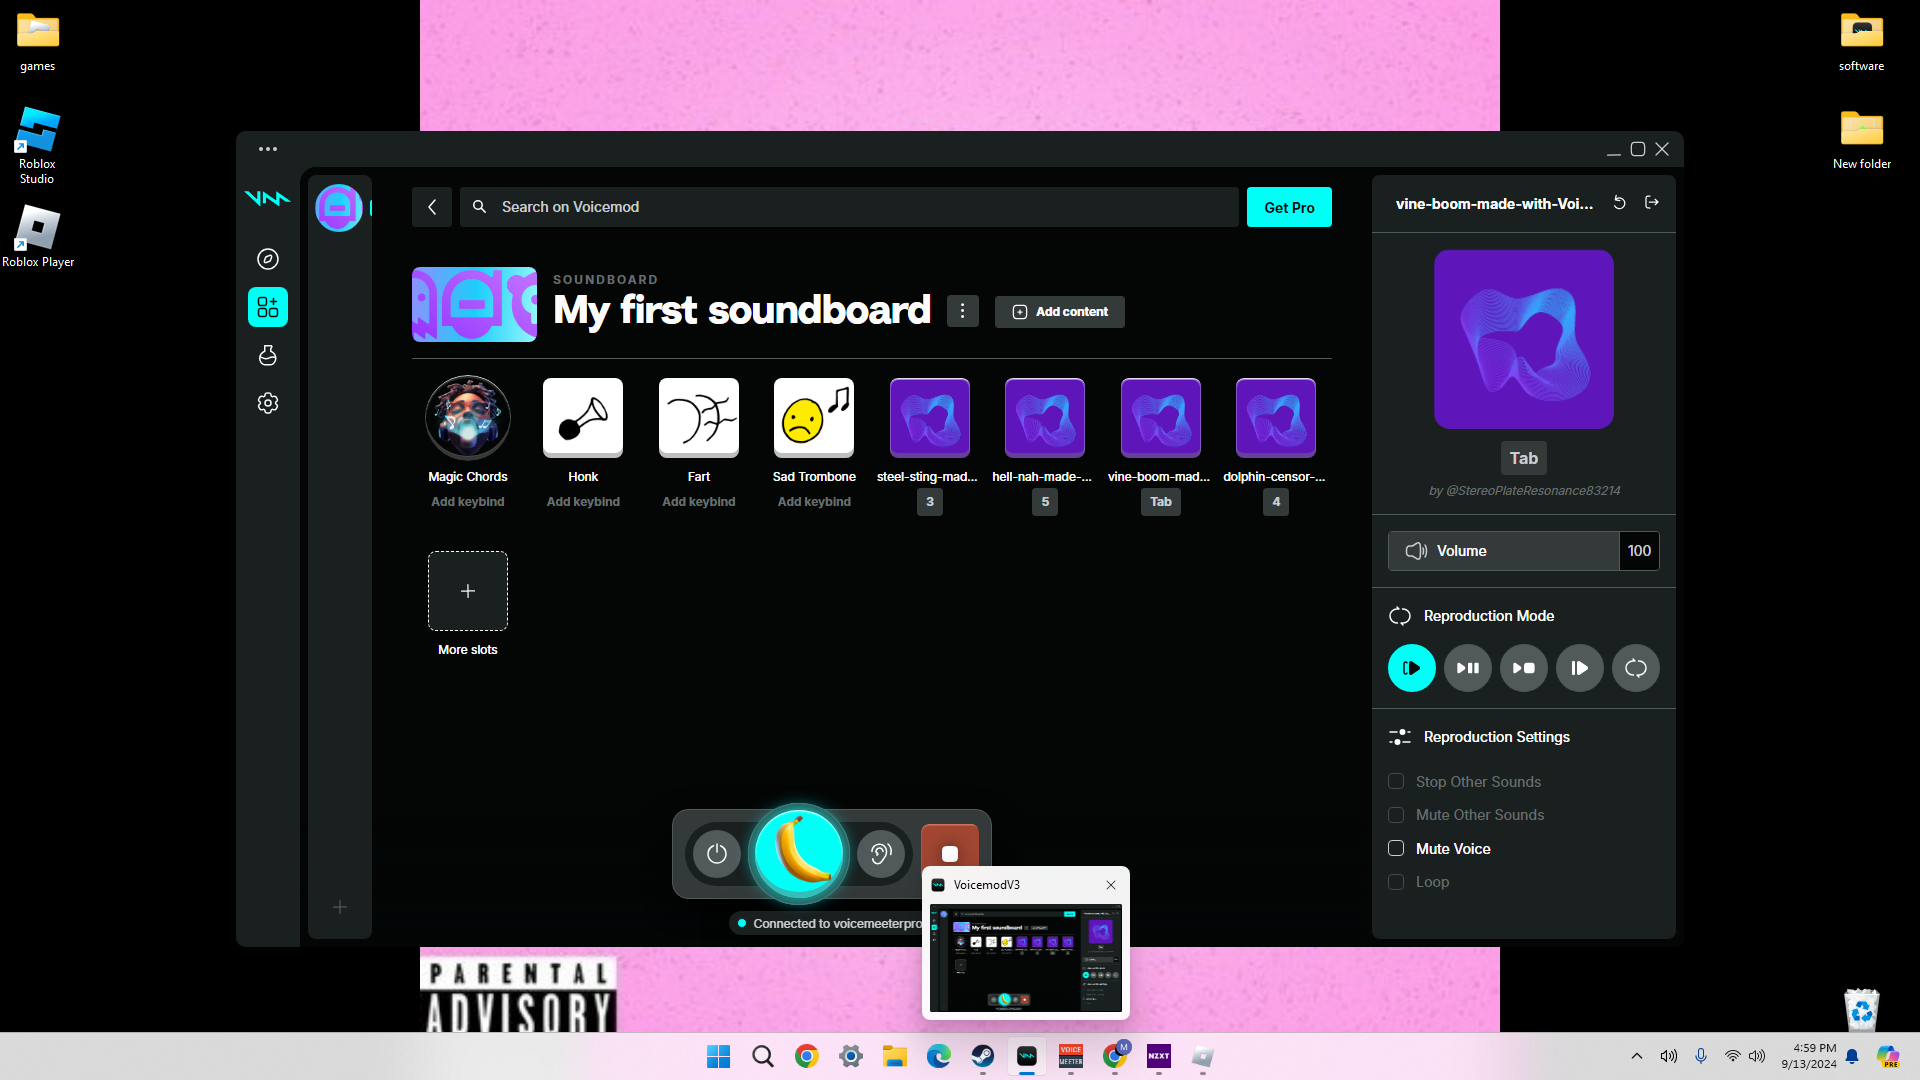The height and width of the screenshot is (1080, 1920).
Task: Select the loop reproduction mode
Action: [x=1636, y=668]
